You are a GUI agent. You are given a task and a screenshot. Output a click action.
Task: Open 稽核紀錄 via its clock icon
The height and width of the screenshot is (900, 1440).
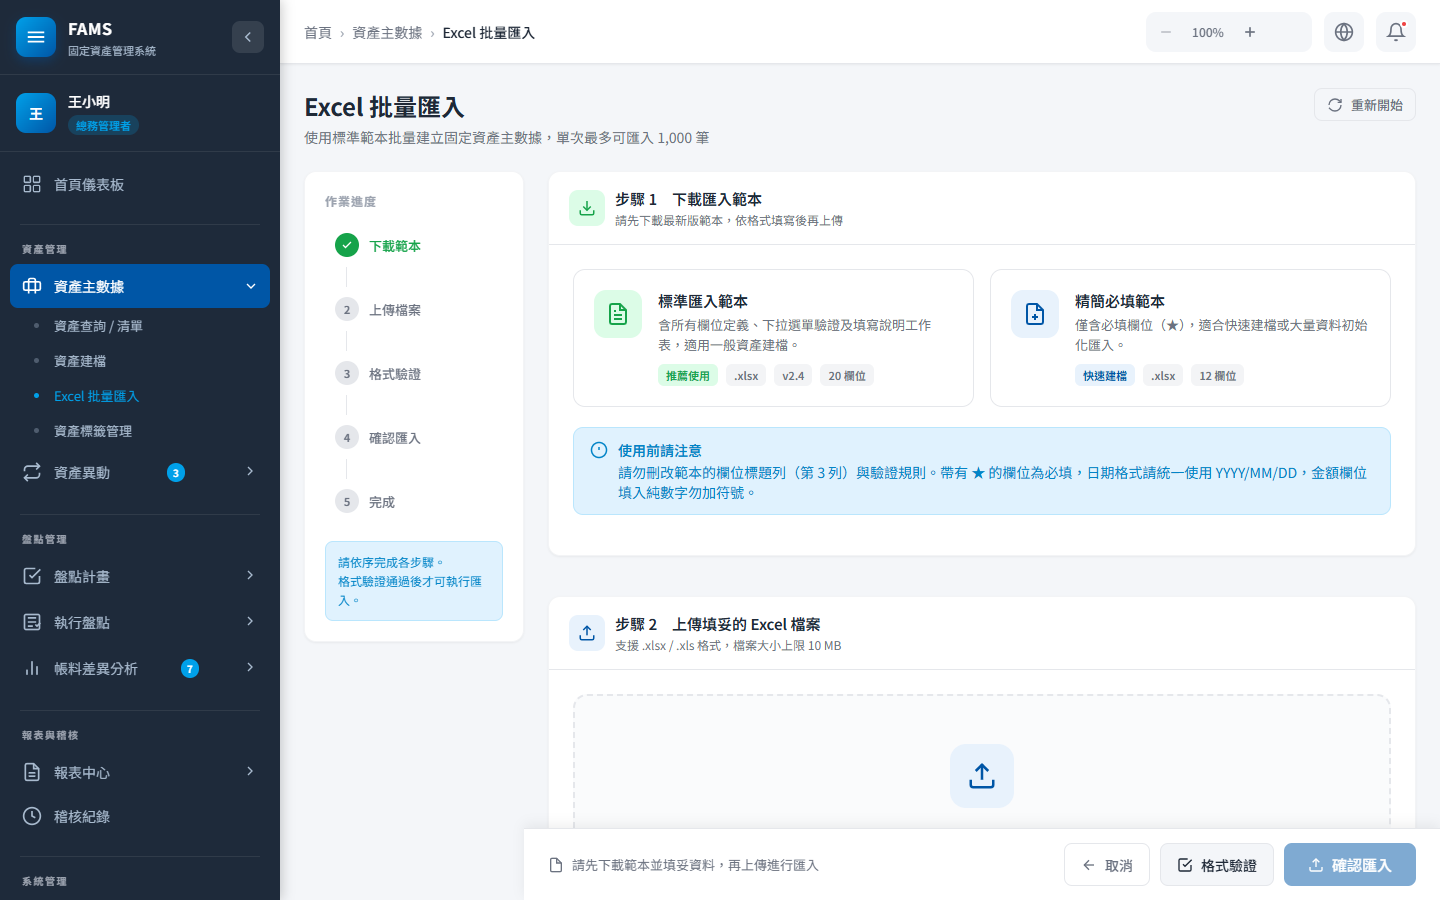(x=31, y=816)
